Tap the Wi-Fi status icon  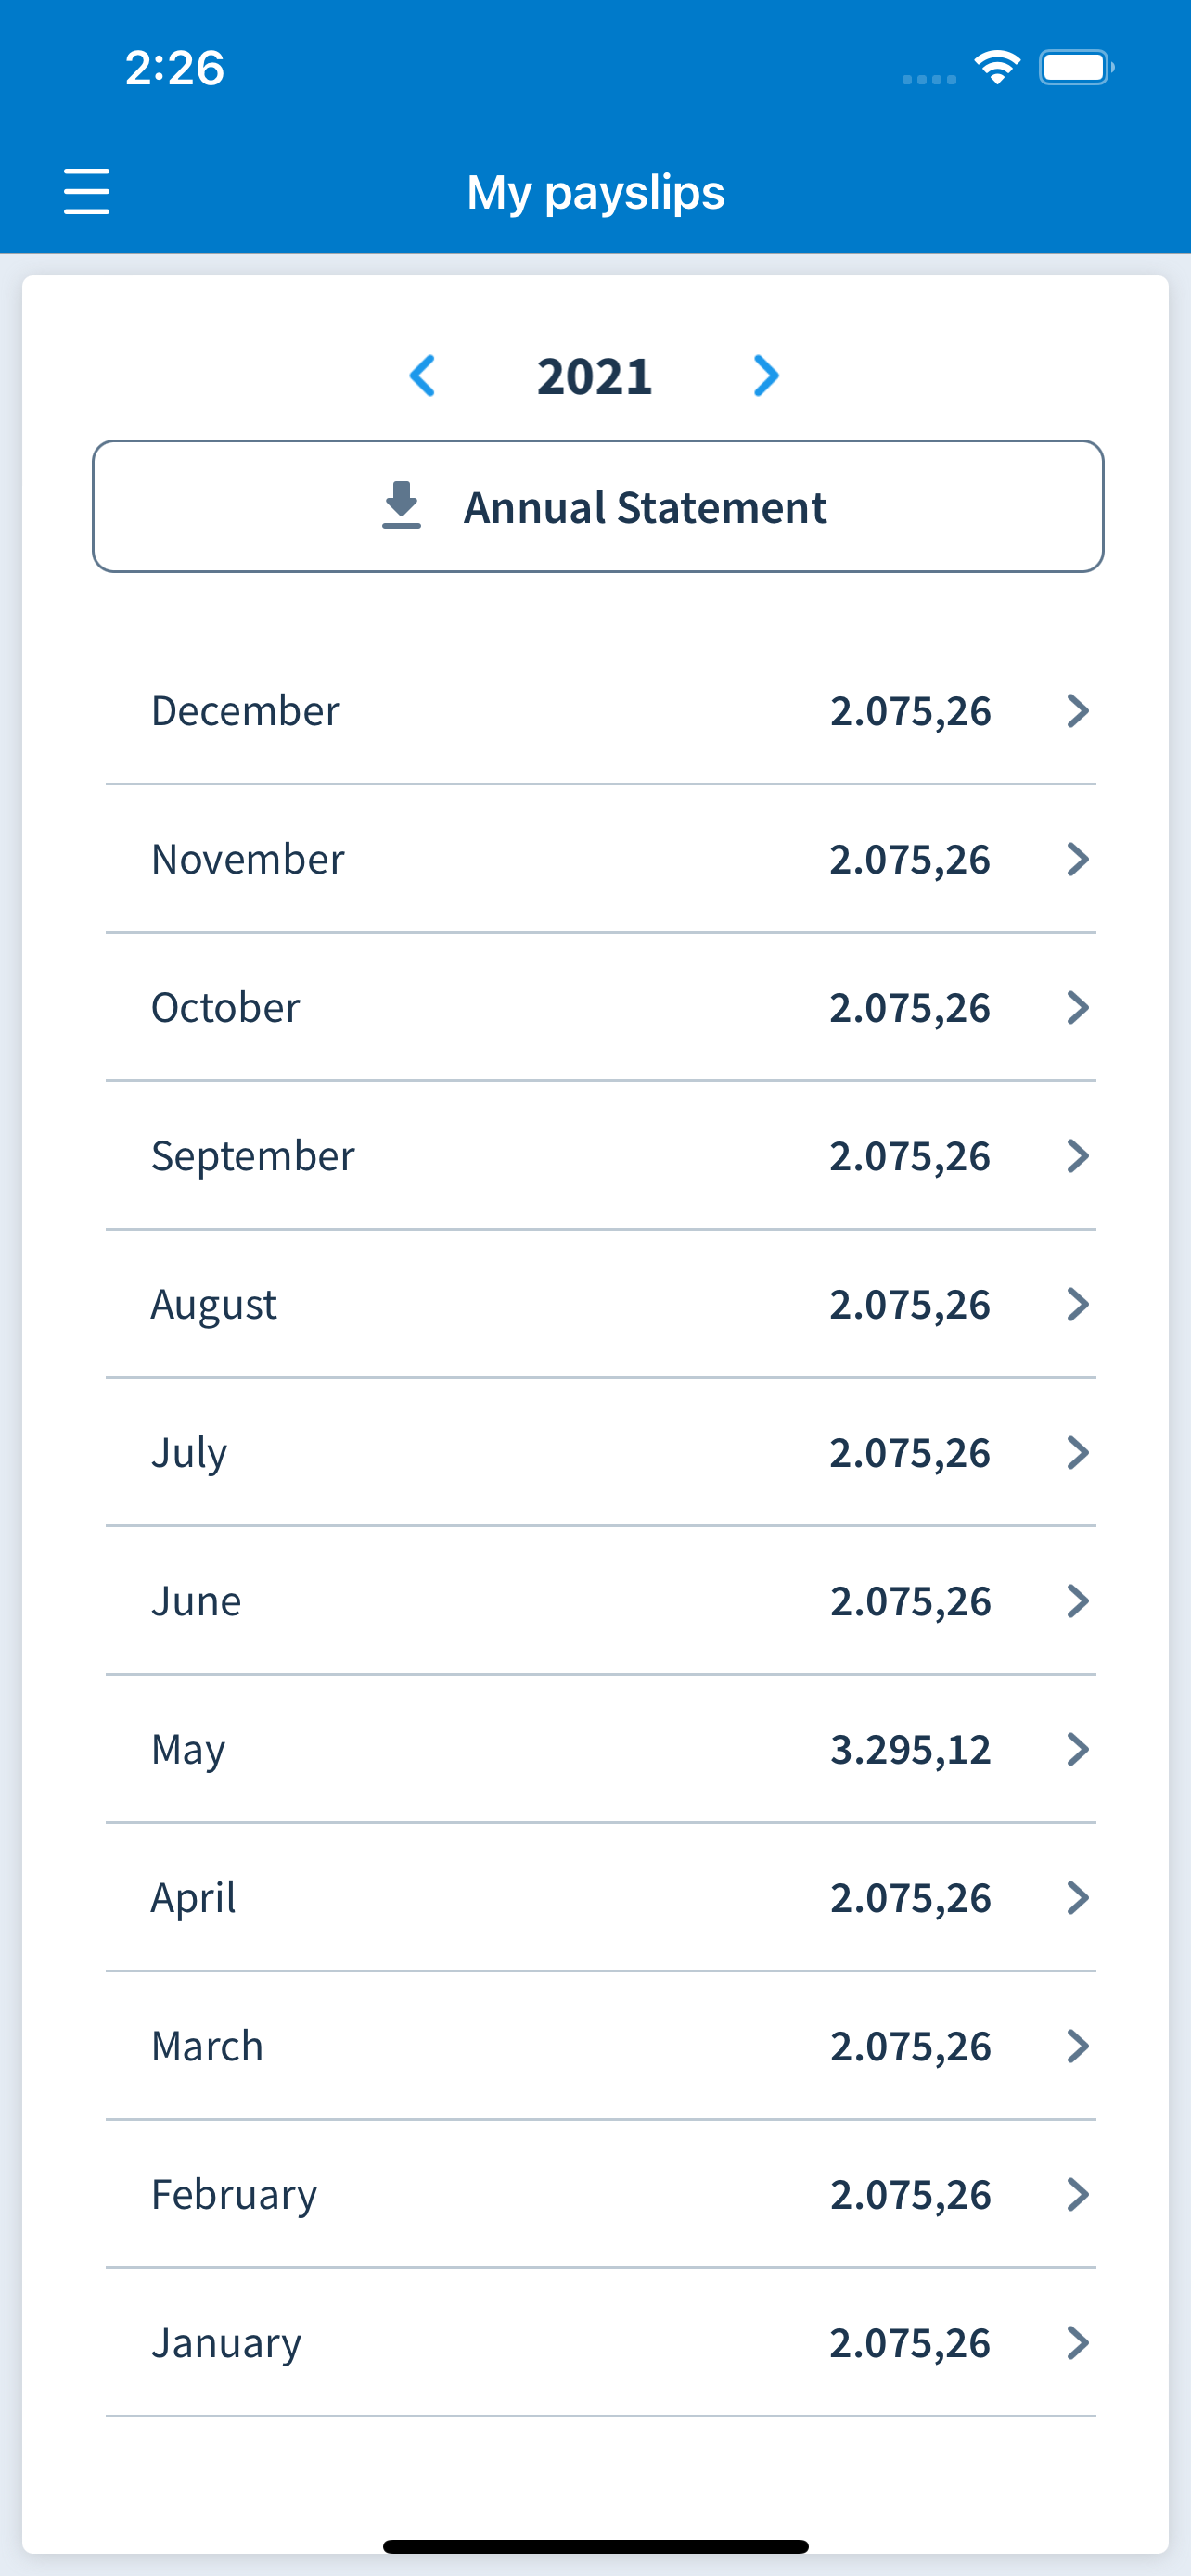click(997, 67)
